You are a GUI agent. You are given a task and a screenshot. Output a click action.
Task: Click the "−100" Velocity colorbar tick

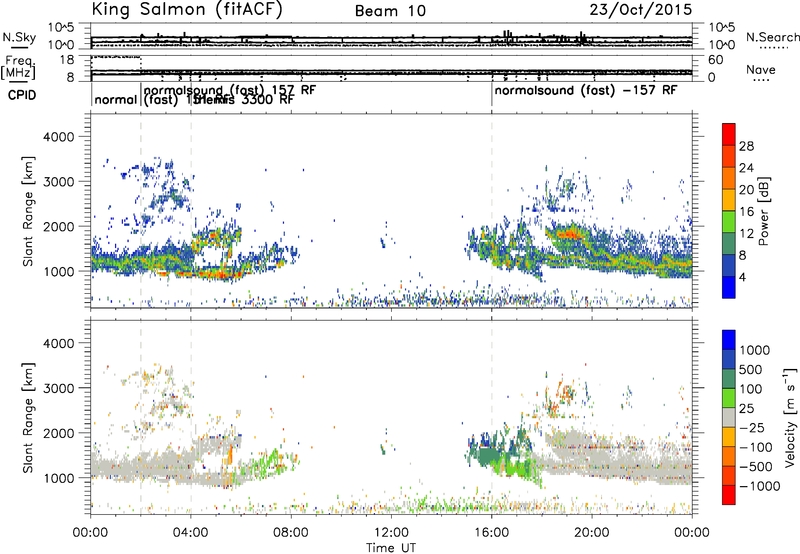coord(756,447)
